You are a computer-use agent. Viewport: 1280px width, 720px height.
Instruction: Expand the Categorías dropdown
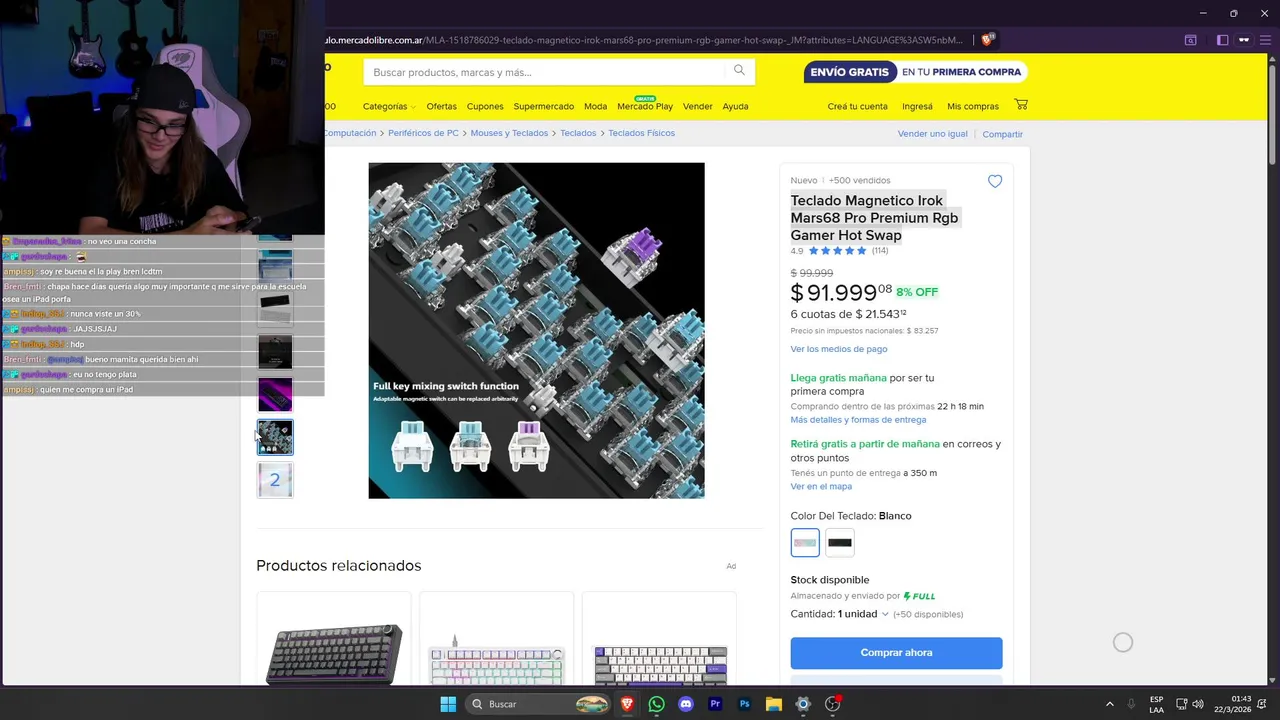coord(388,106)
